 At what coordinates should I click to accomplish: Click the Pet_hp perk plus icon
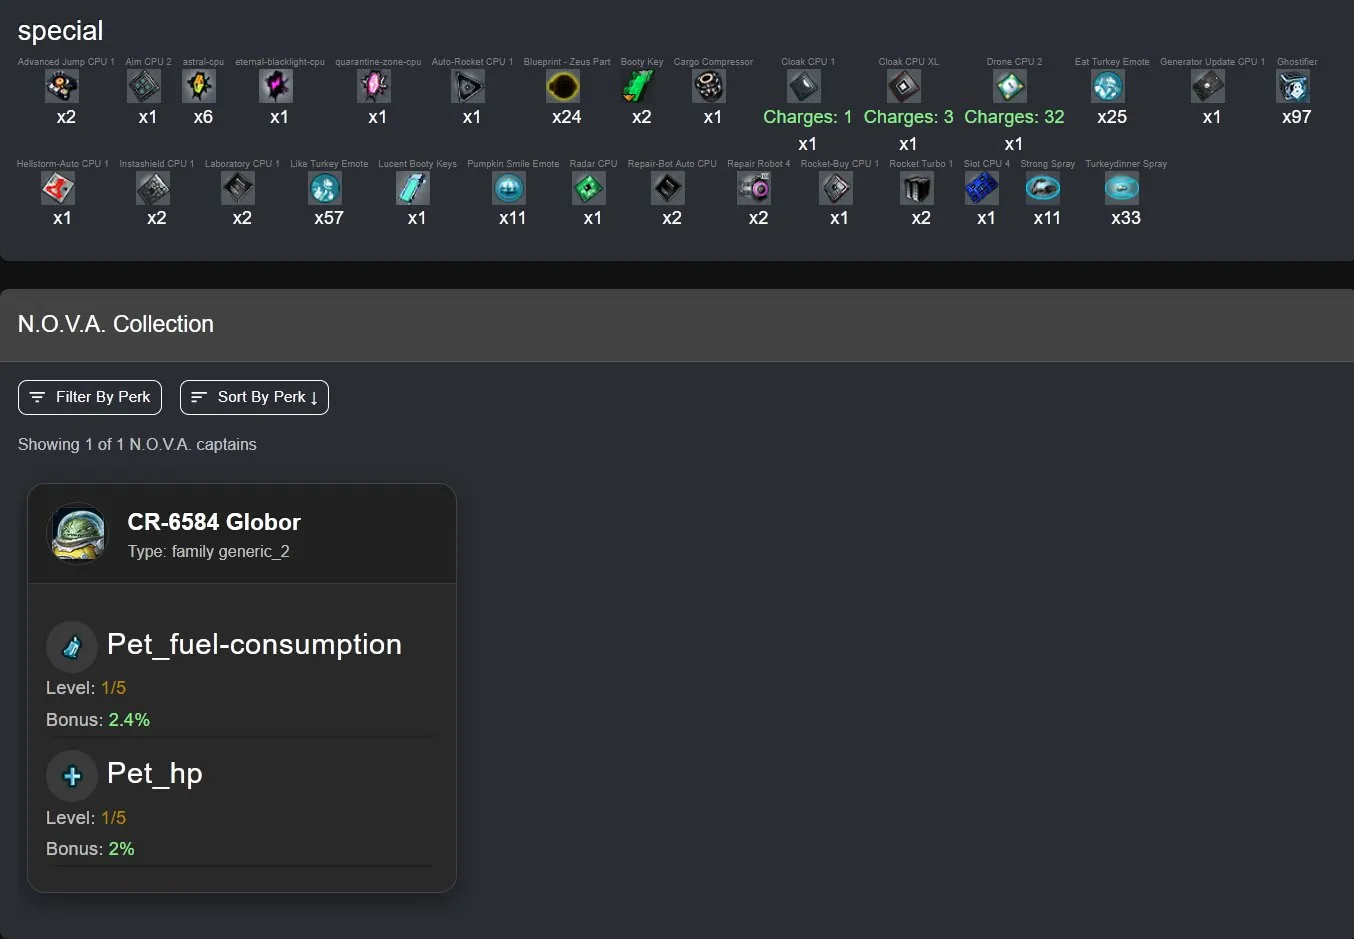pos(72,776)
